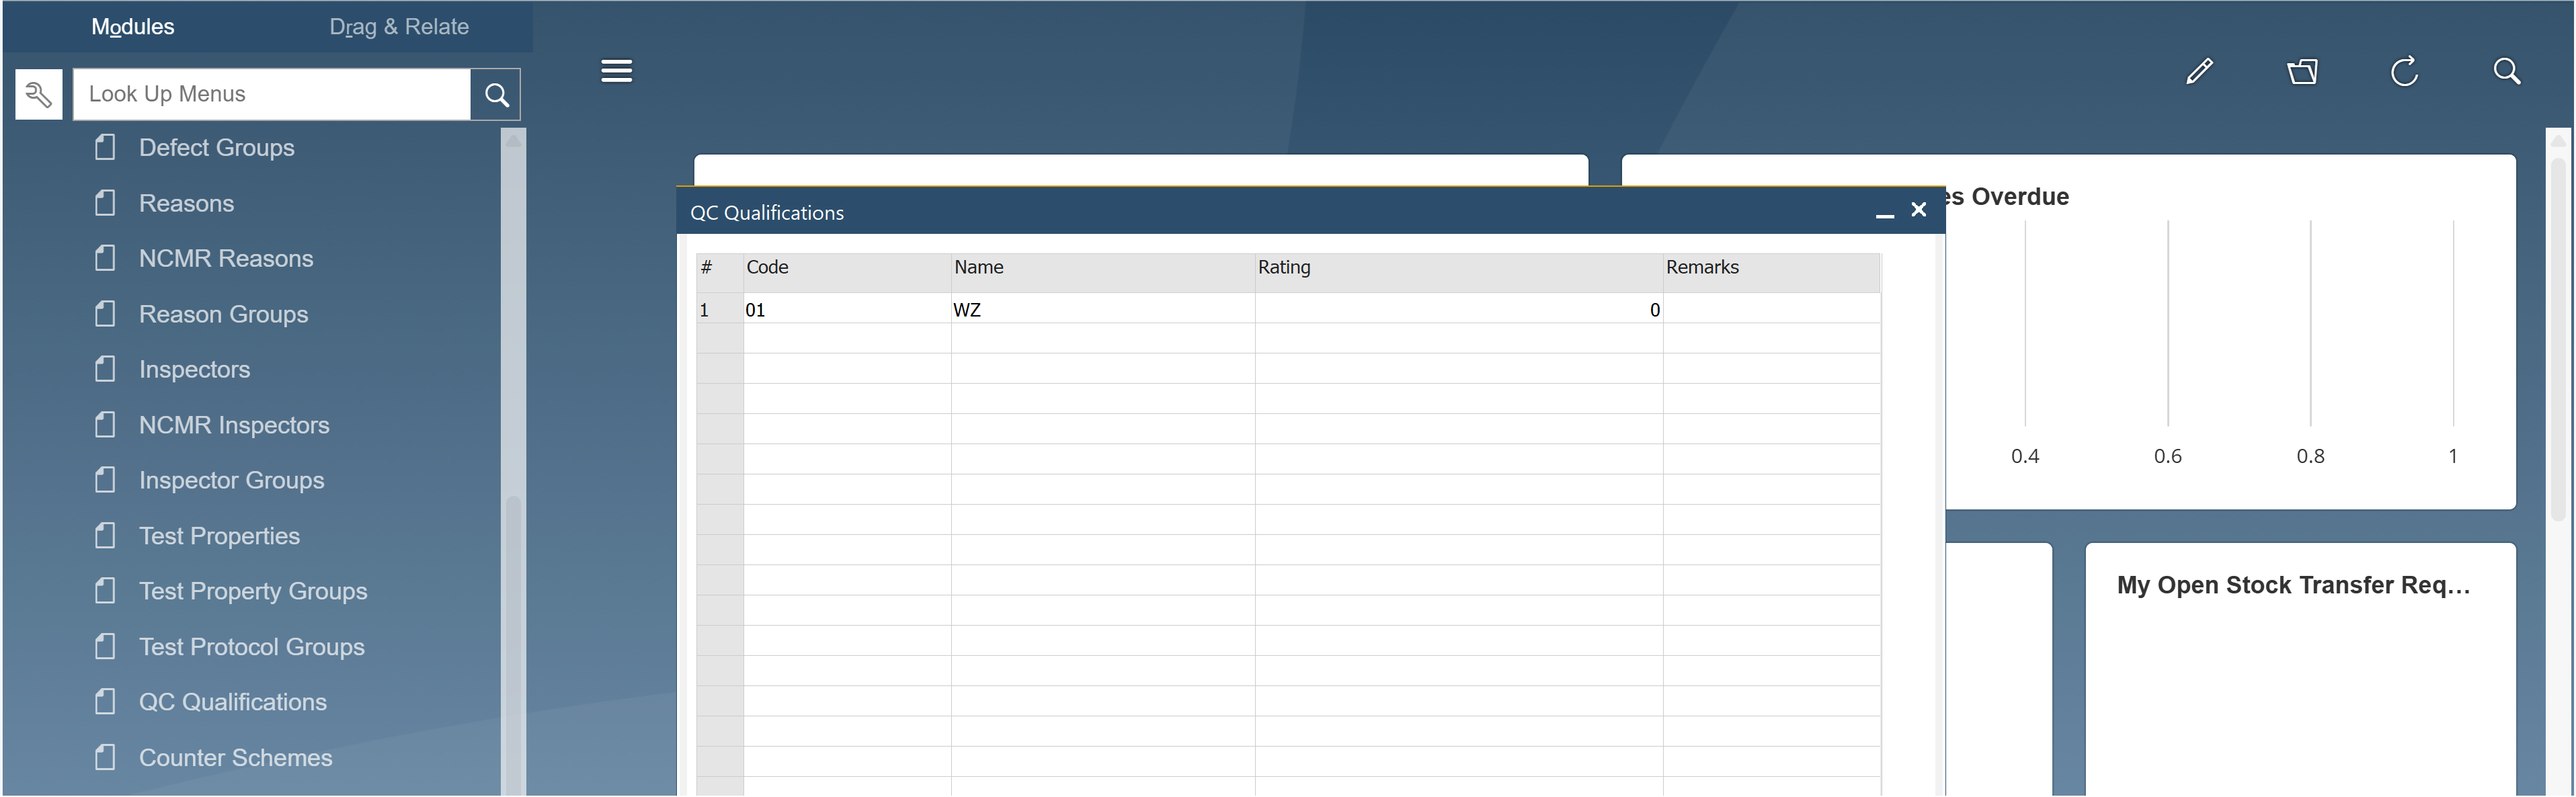The width and height of the screenshot is (2576, 797).
Task: Click the document icon beside Reasons
Action: [105, 203]
